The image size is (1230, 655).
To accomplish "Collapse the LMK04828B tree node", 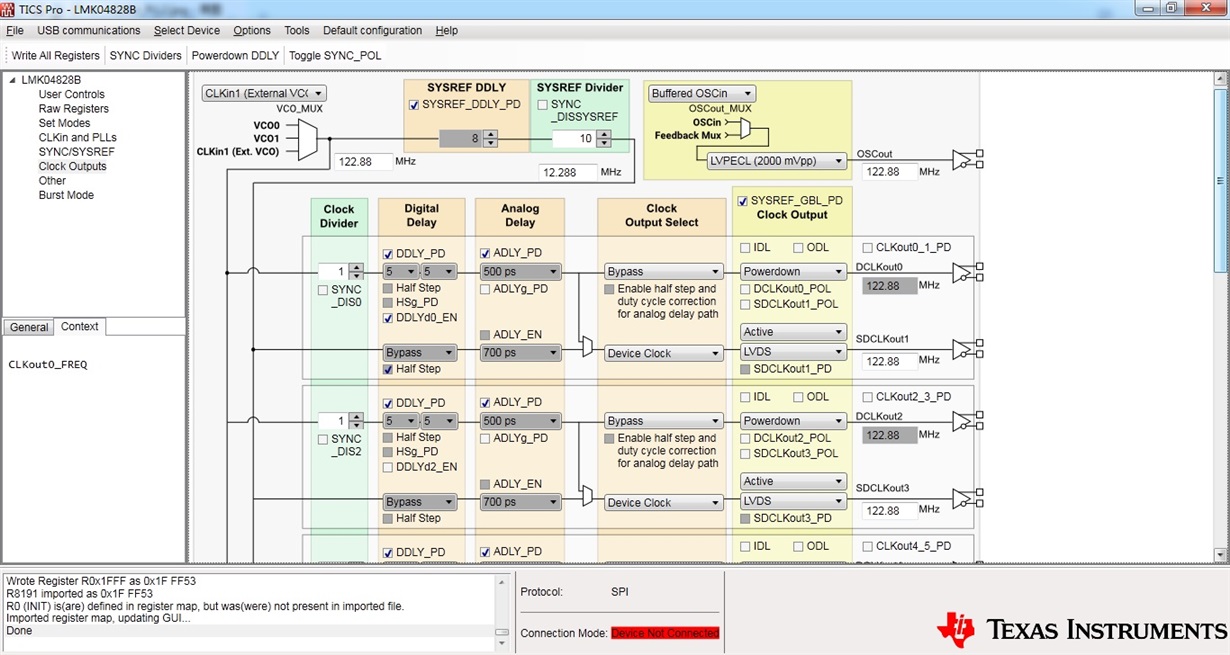I will click(12, 80).
